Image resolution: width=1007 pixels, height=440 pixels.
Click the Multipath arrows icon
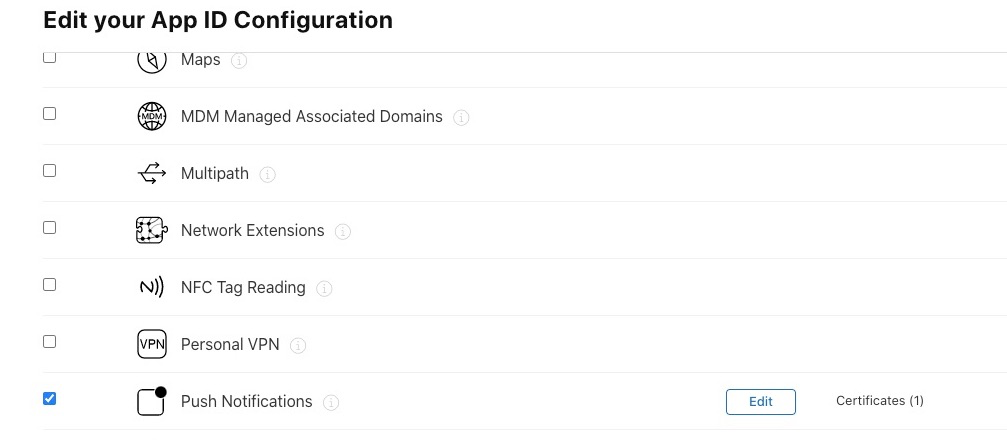(x=150, y=174)
